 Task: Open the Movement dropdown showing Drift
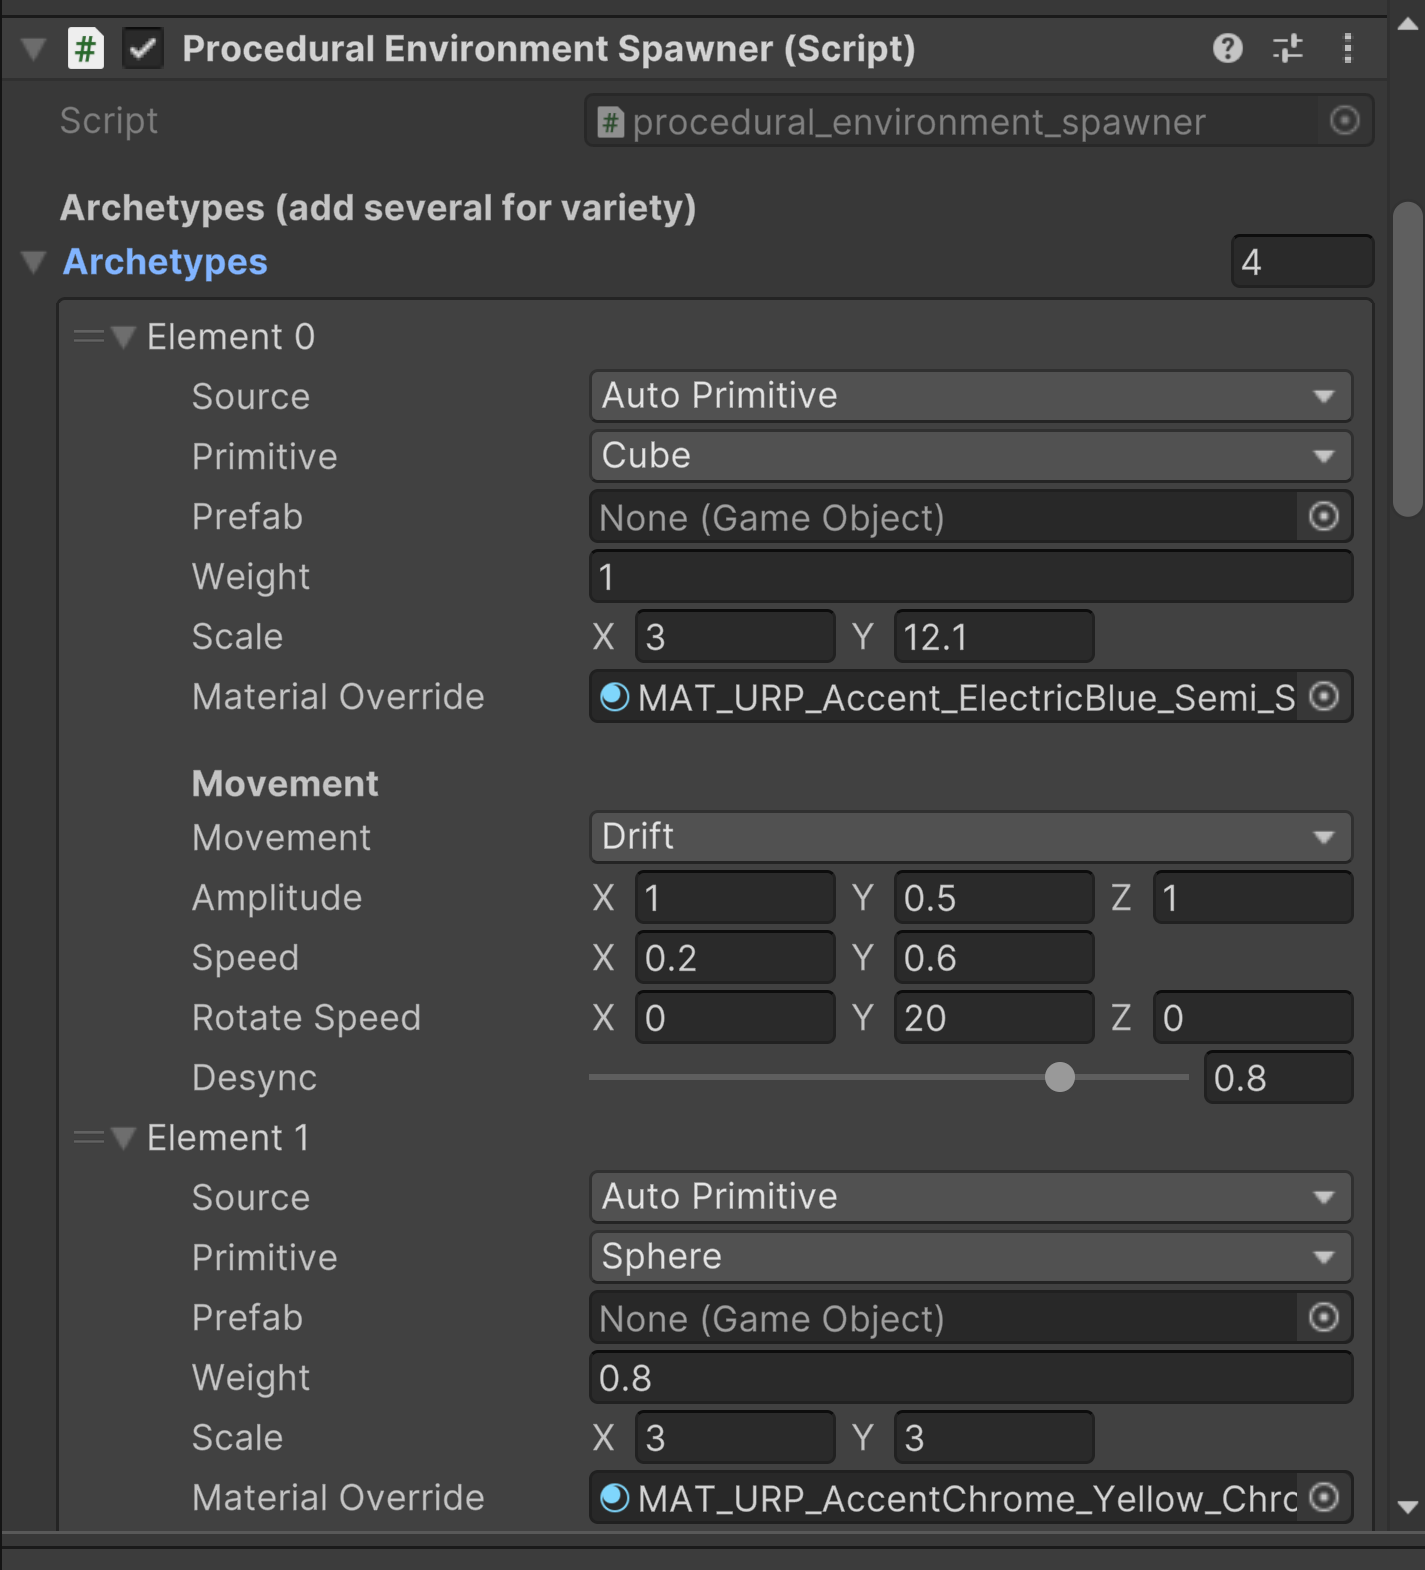point(970,837)
